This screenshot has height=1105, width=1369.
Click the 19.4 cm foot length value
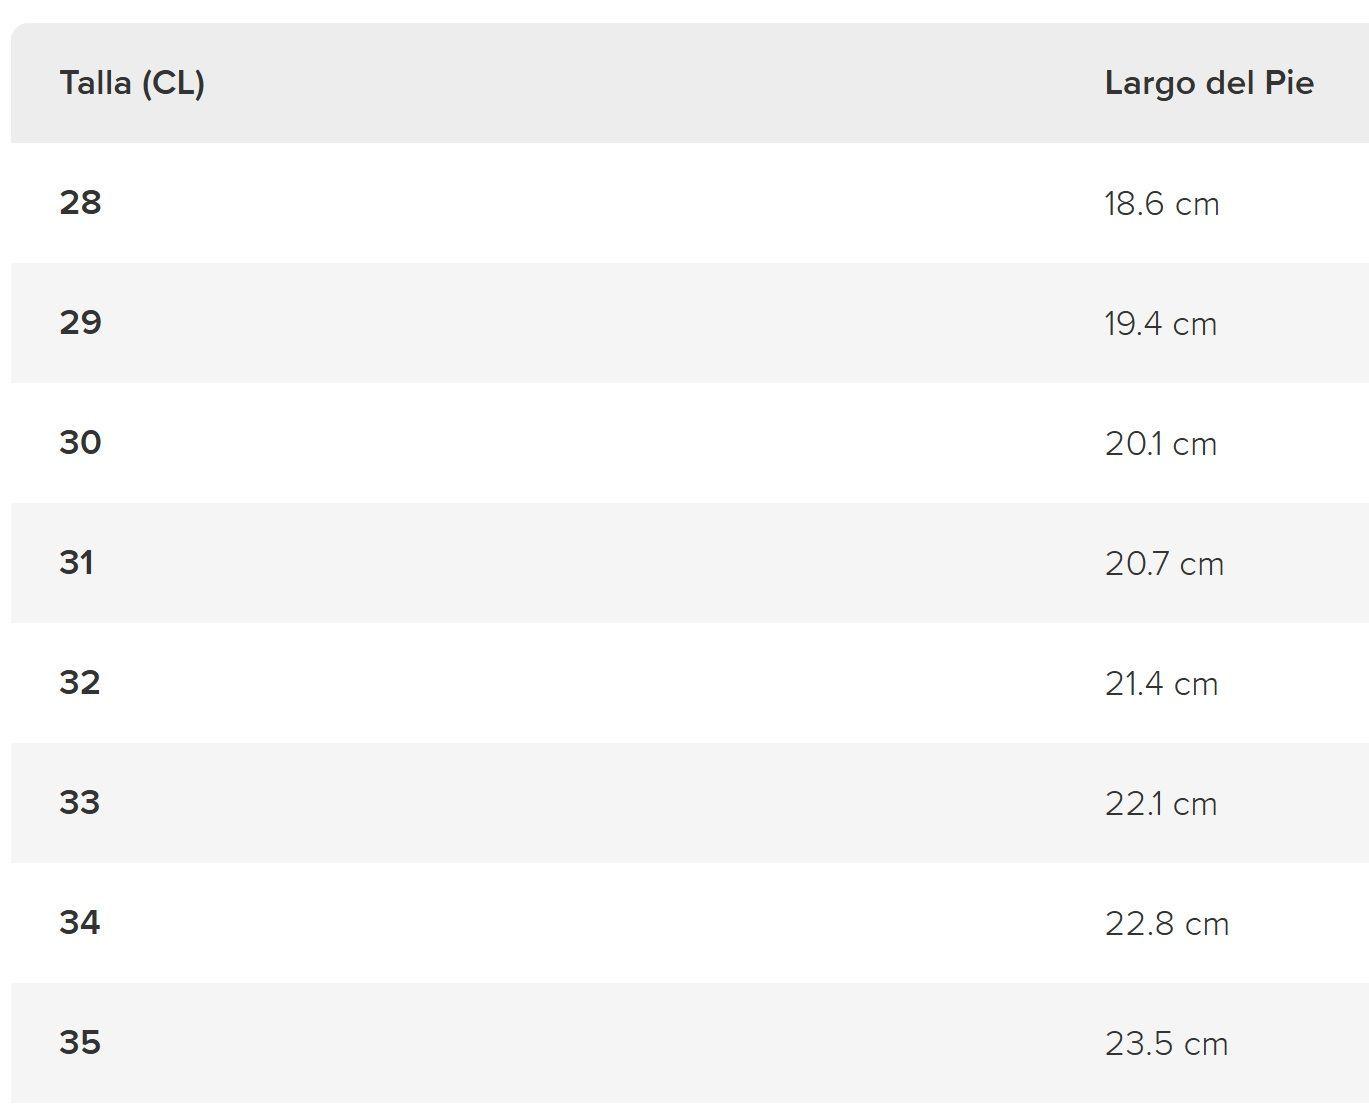point(1161,324)
